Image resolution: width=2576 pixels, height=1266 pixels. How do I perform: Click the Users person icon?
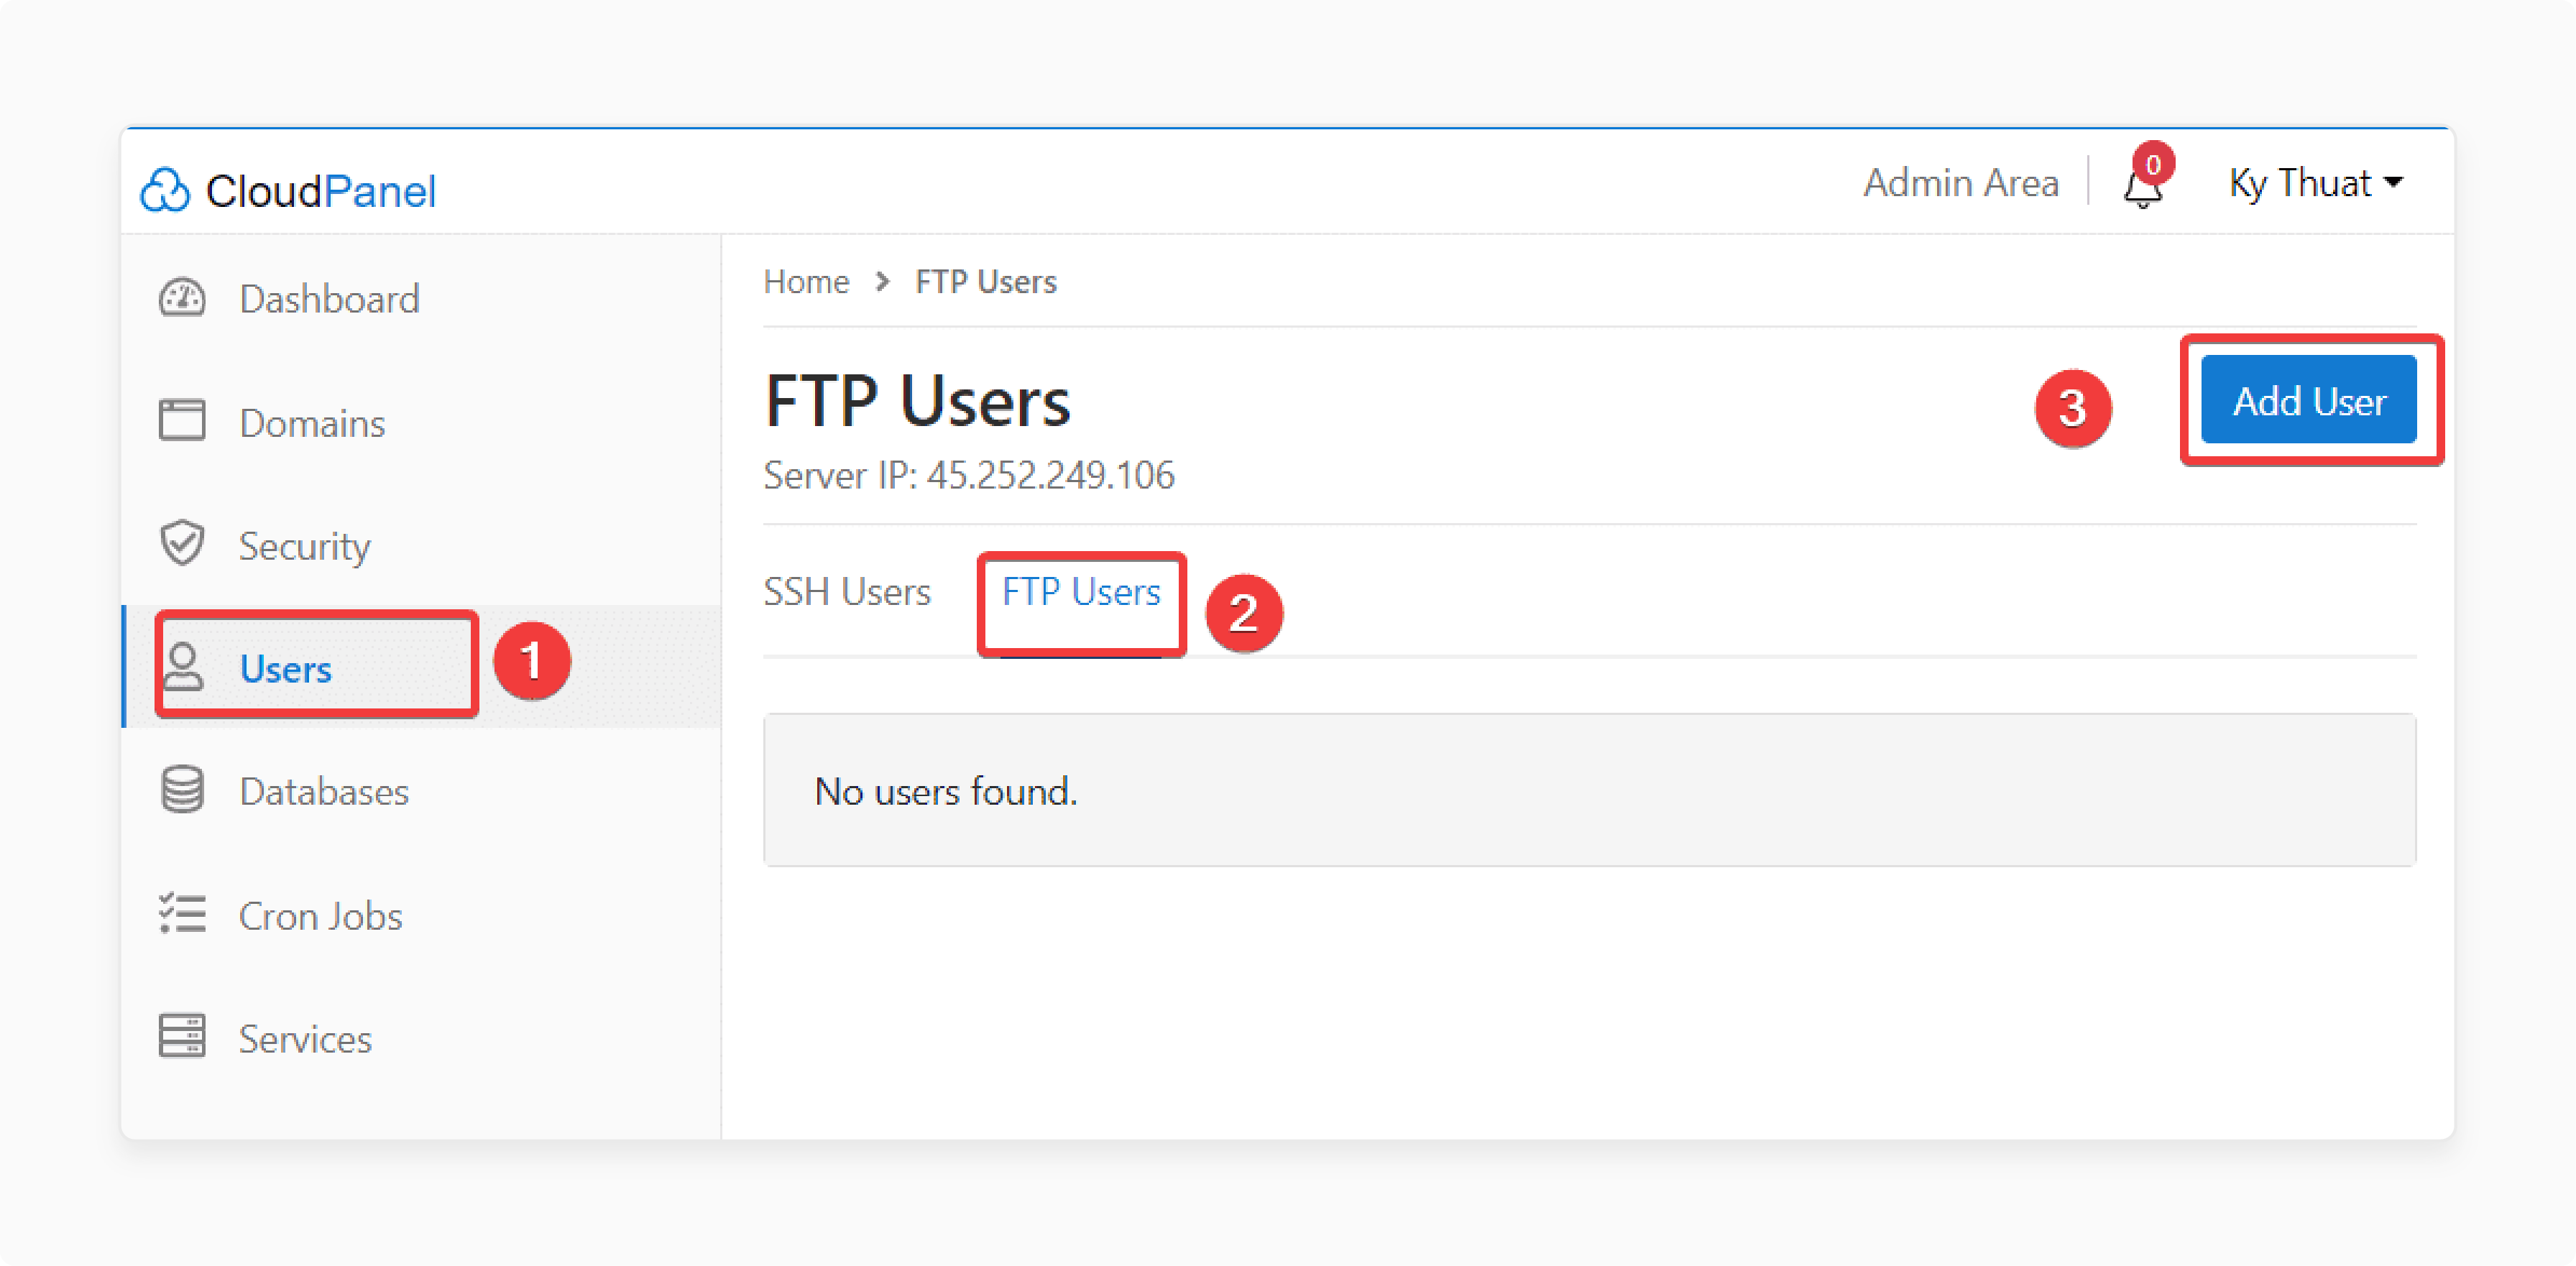pyautogui.click(x=183, y=667)
